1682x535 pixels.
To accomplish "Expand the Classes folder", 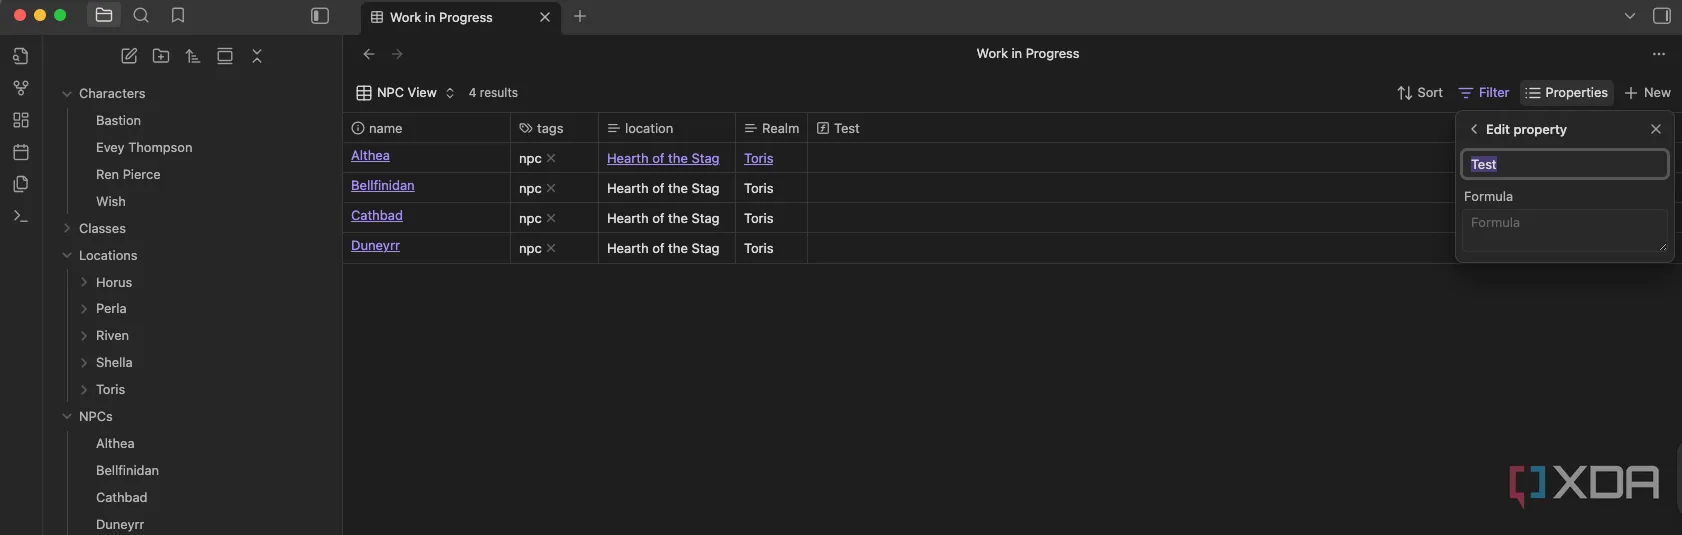I will coord(67,229).
